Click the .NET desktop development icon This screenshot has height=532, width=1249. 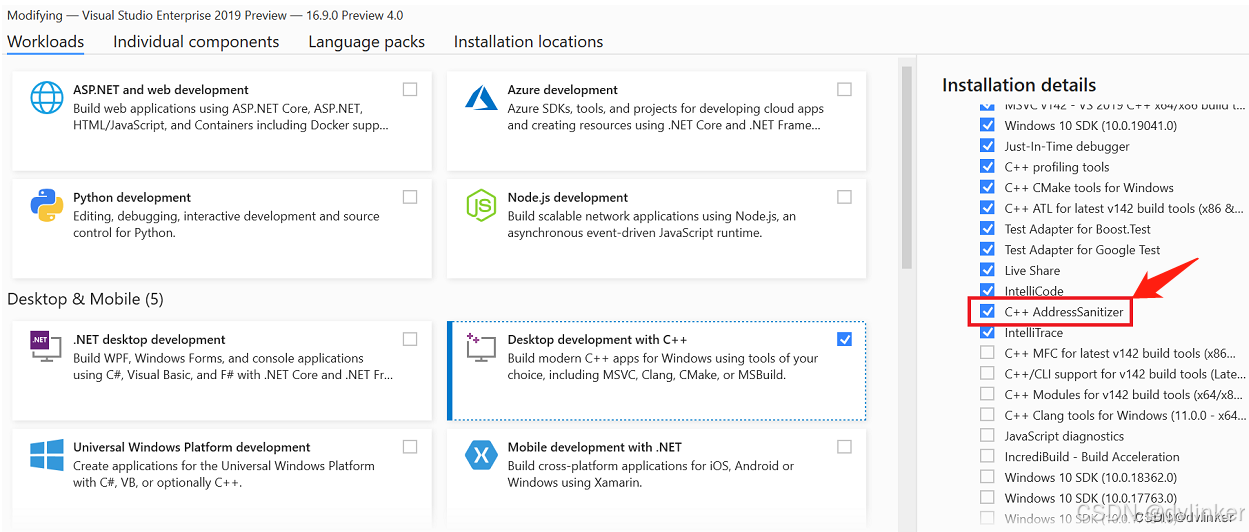click(47, 348)
